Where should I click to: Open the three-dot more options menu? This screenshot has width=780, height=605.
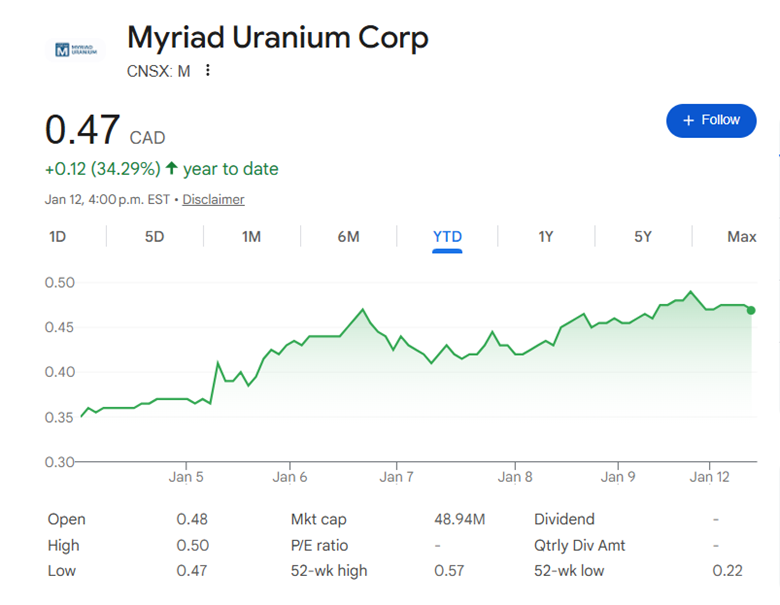point(208,70)
